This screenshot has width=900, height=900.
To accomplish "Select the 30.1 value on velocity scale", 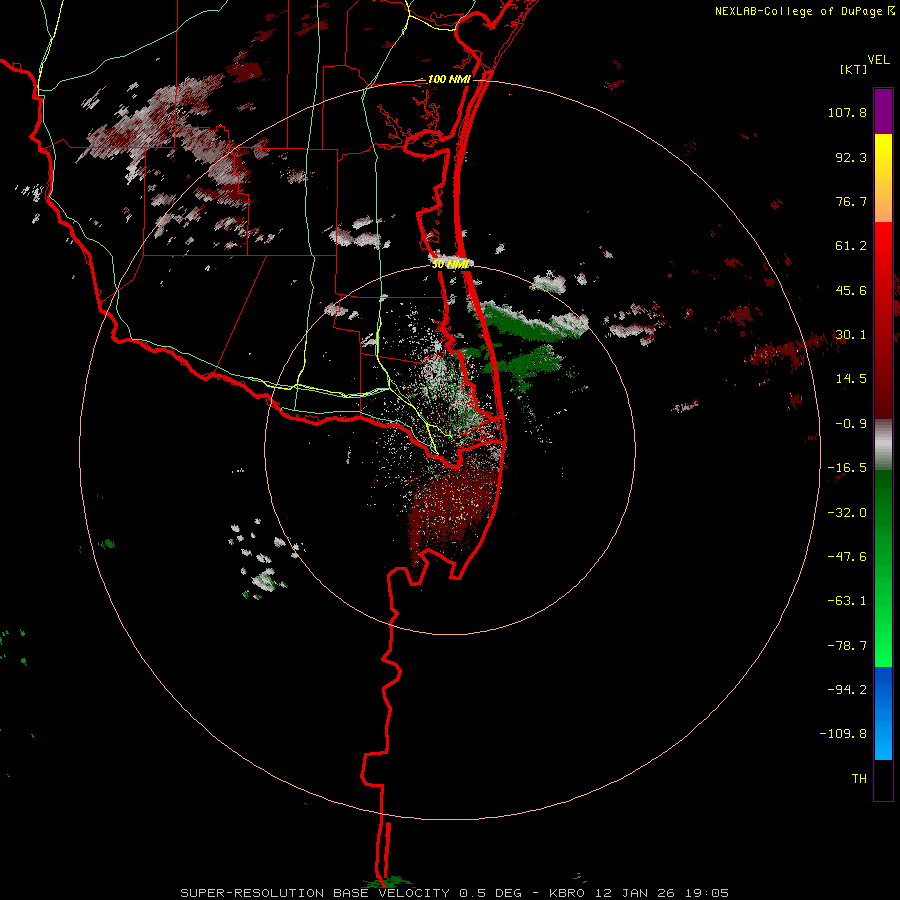I will point(851,335).
